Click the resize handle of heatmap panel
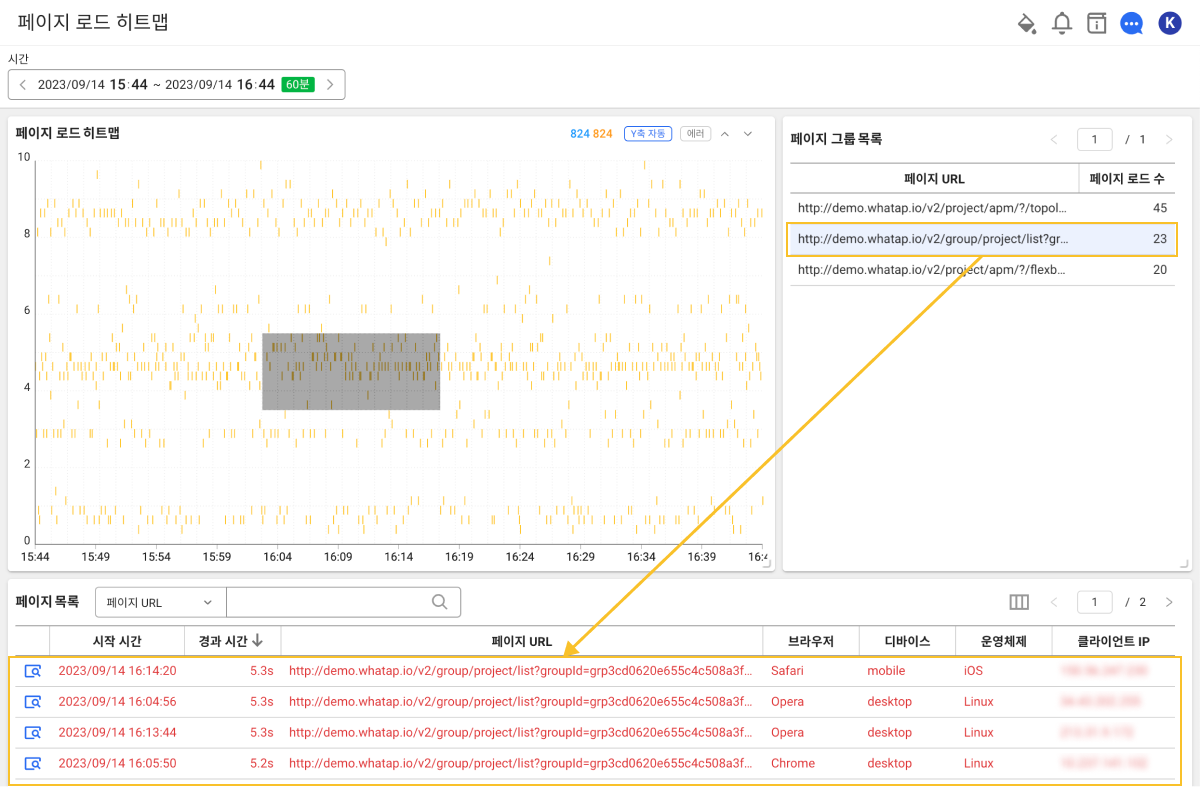 click(x=768, y=565)
